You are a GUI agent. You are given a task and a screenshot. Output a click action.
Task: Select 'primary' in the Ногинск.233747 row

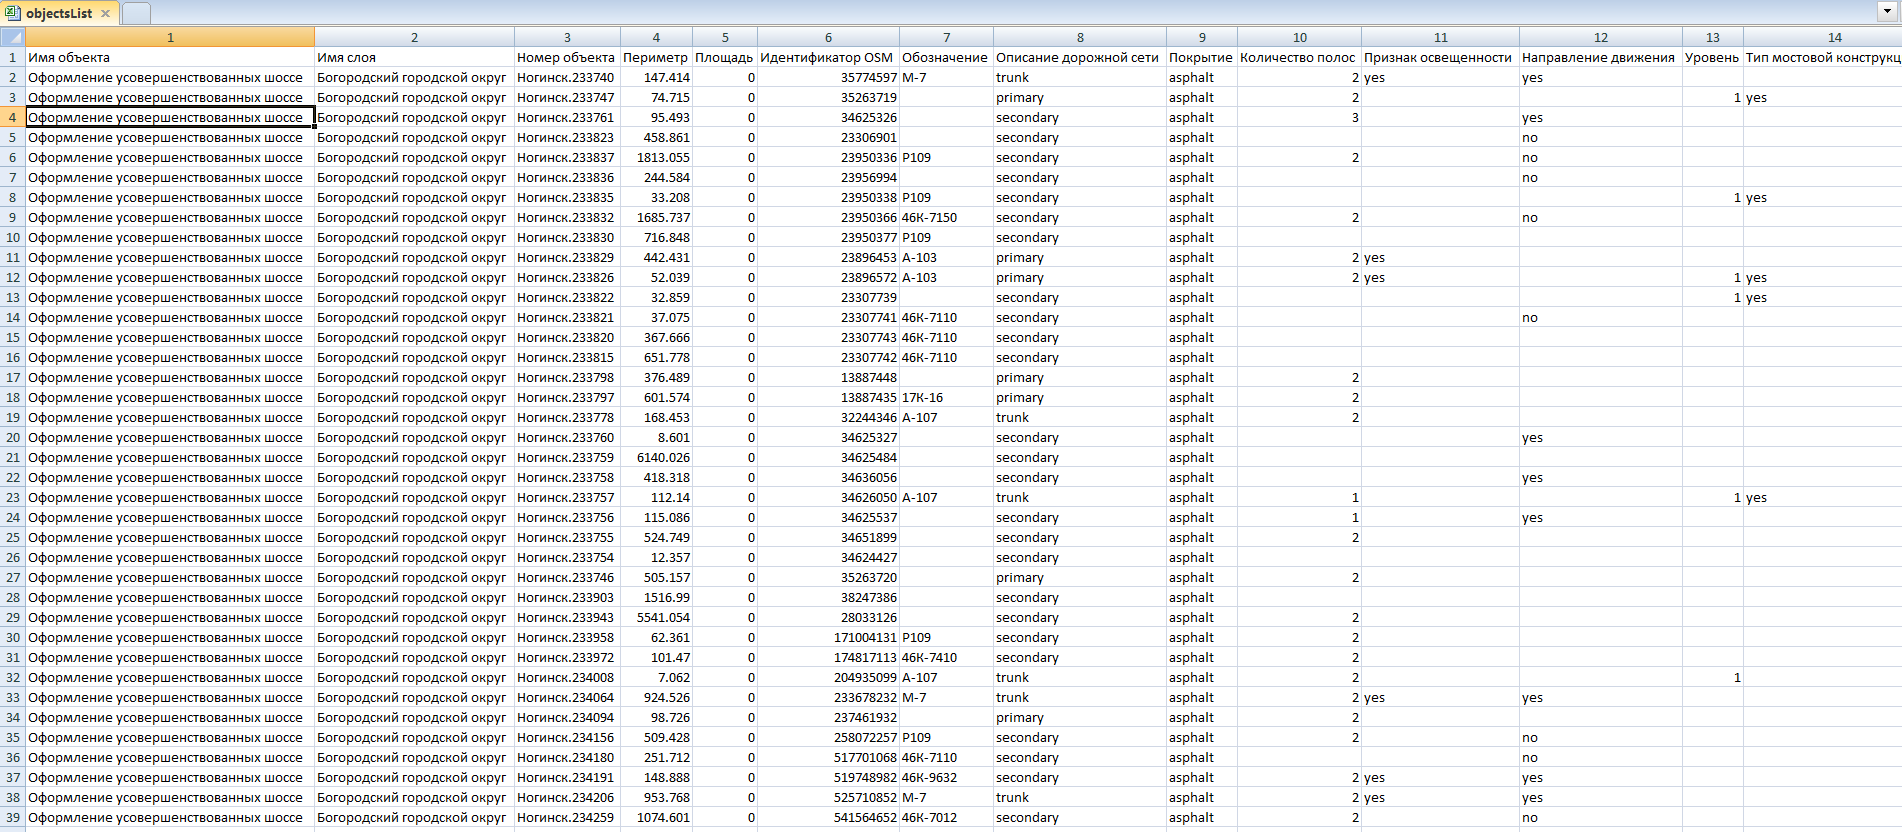(x=1080, y=97)
